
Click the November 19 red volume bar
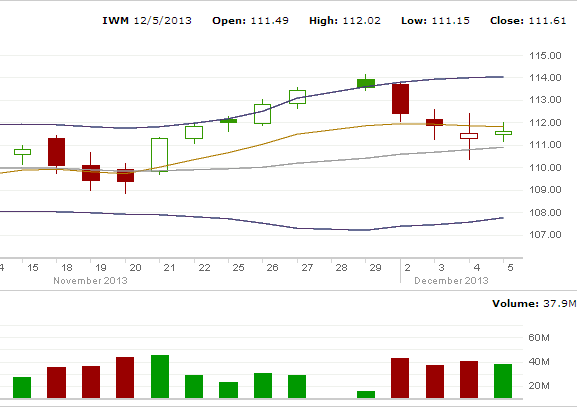click(91, 382)
